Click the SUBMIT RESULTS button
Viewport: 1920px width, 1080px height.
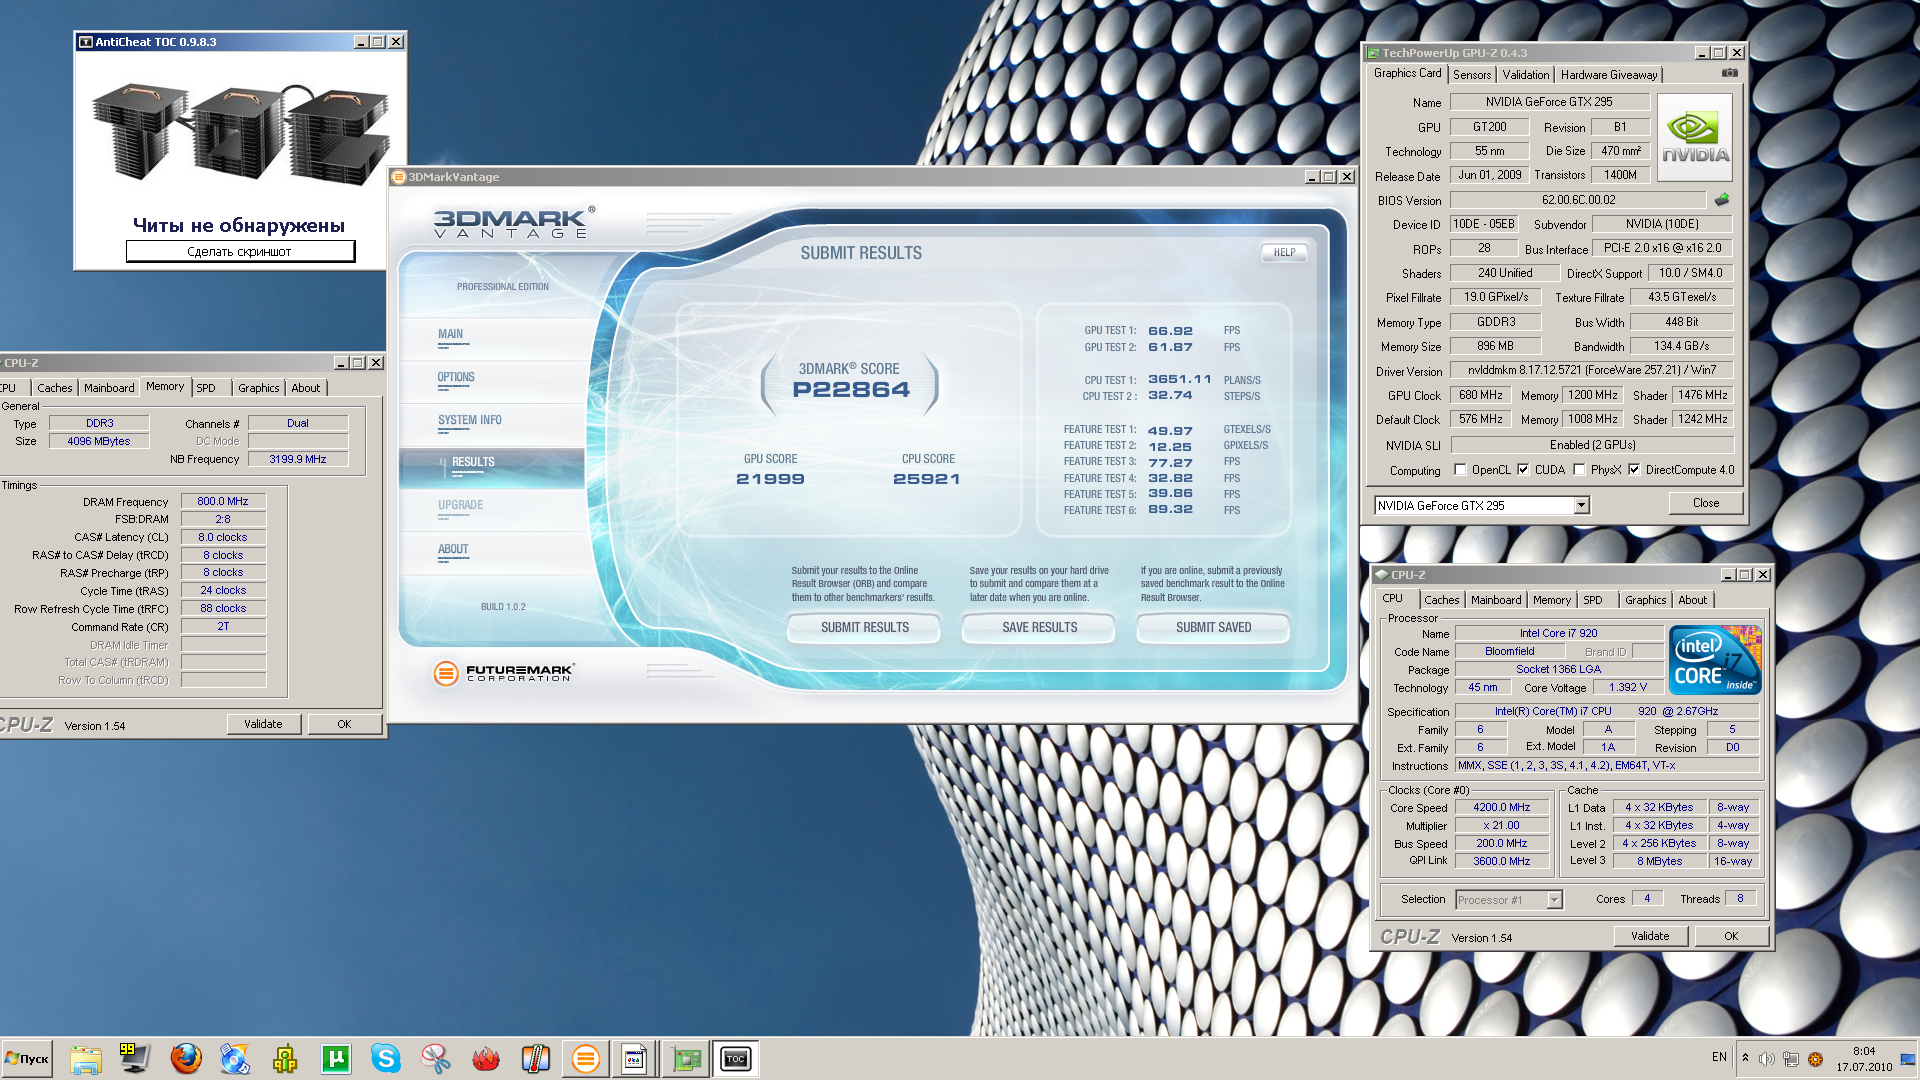[x=865, y=628]
